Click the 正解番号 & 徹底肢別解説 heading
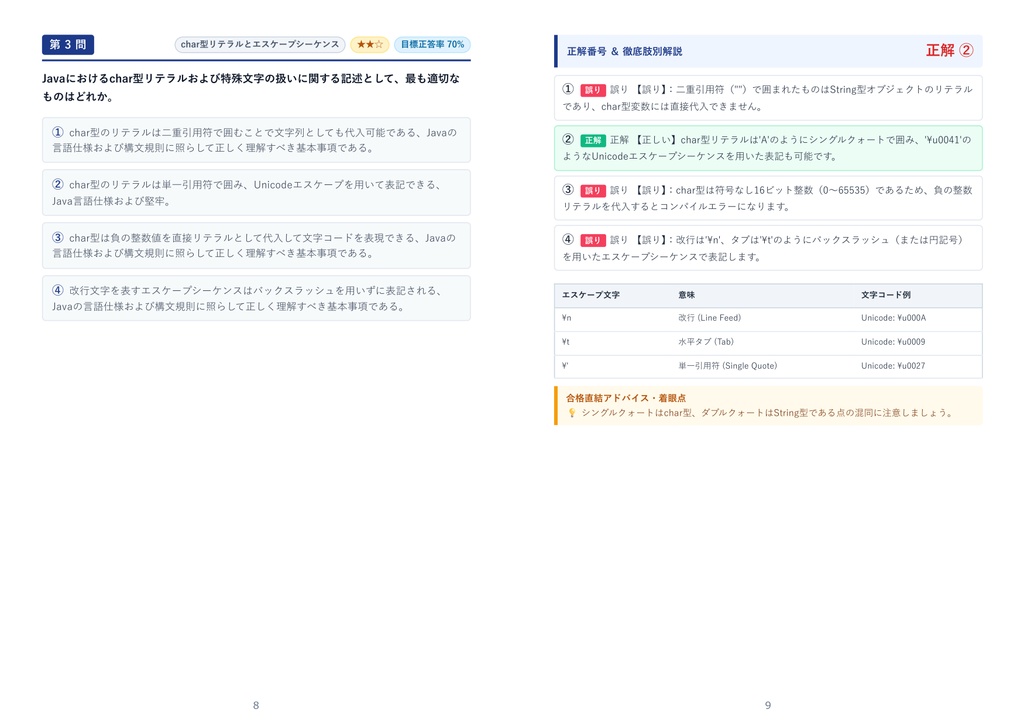Screen dimensions: 1024x727 [x=624, y=51]
